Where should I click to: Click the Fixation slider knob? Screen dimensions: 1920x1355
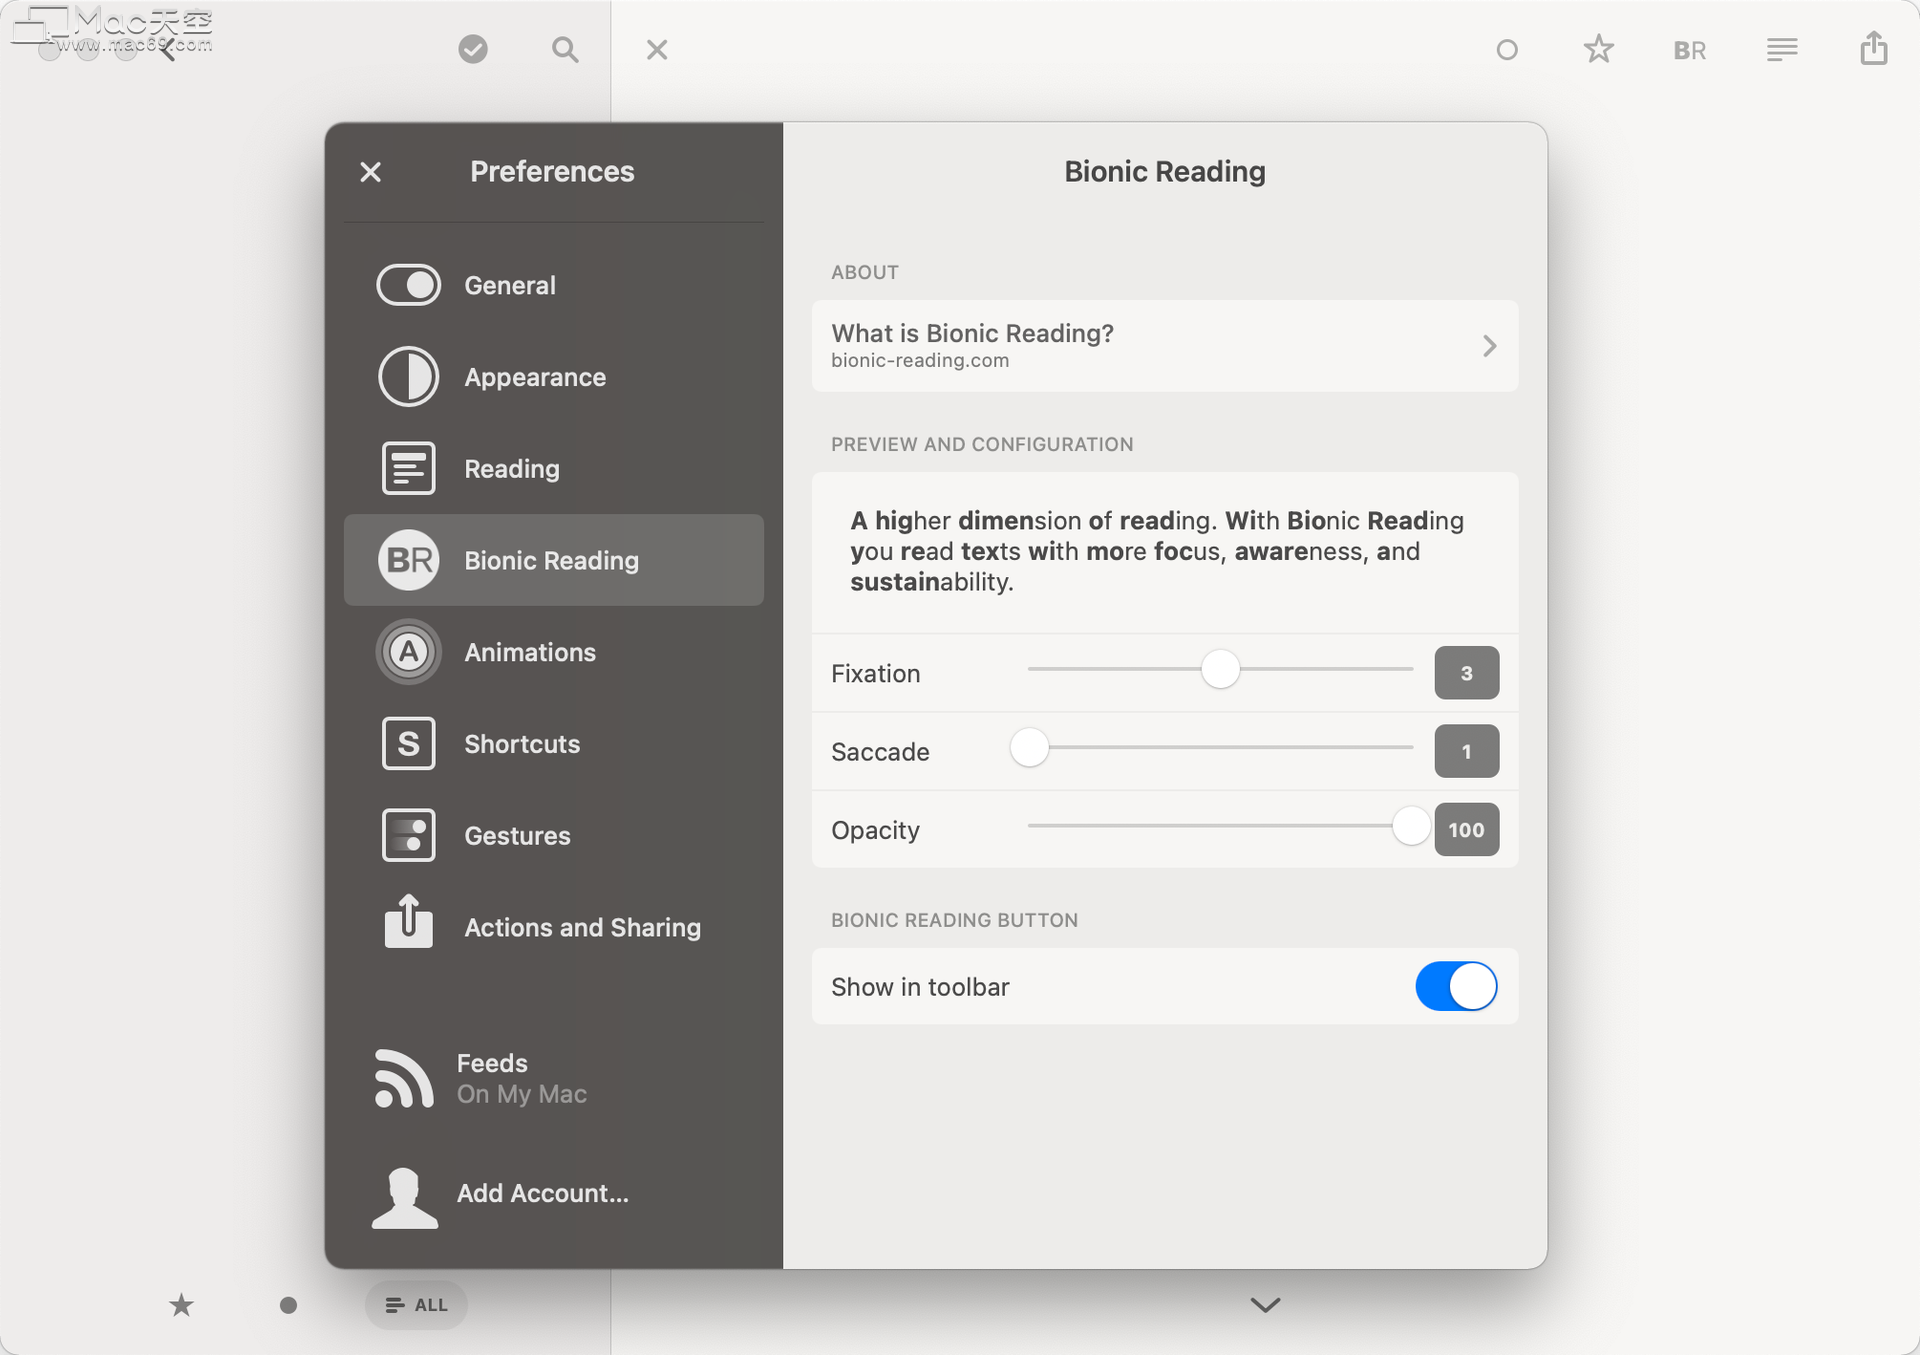click(x=1220, y=669)
